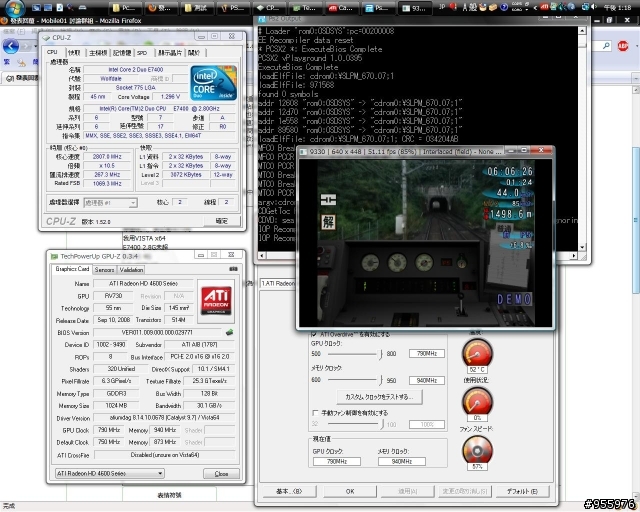Viewport: 640px width, 512px height.
Task: Click the PS2 Output scroll down arrow
Action: [x=582, y=247]
